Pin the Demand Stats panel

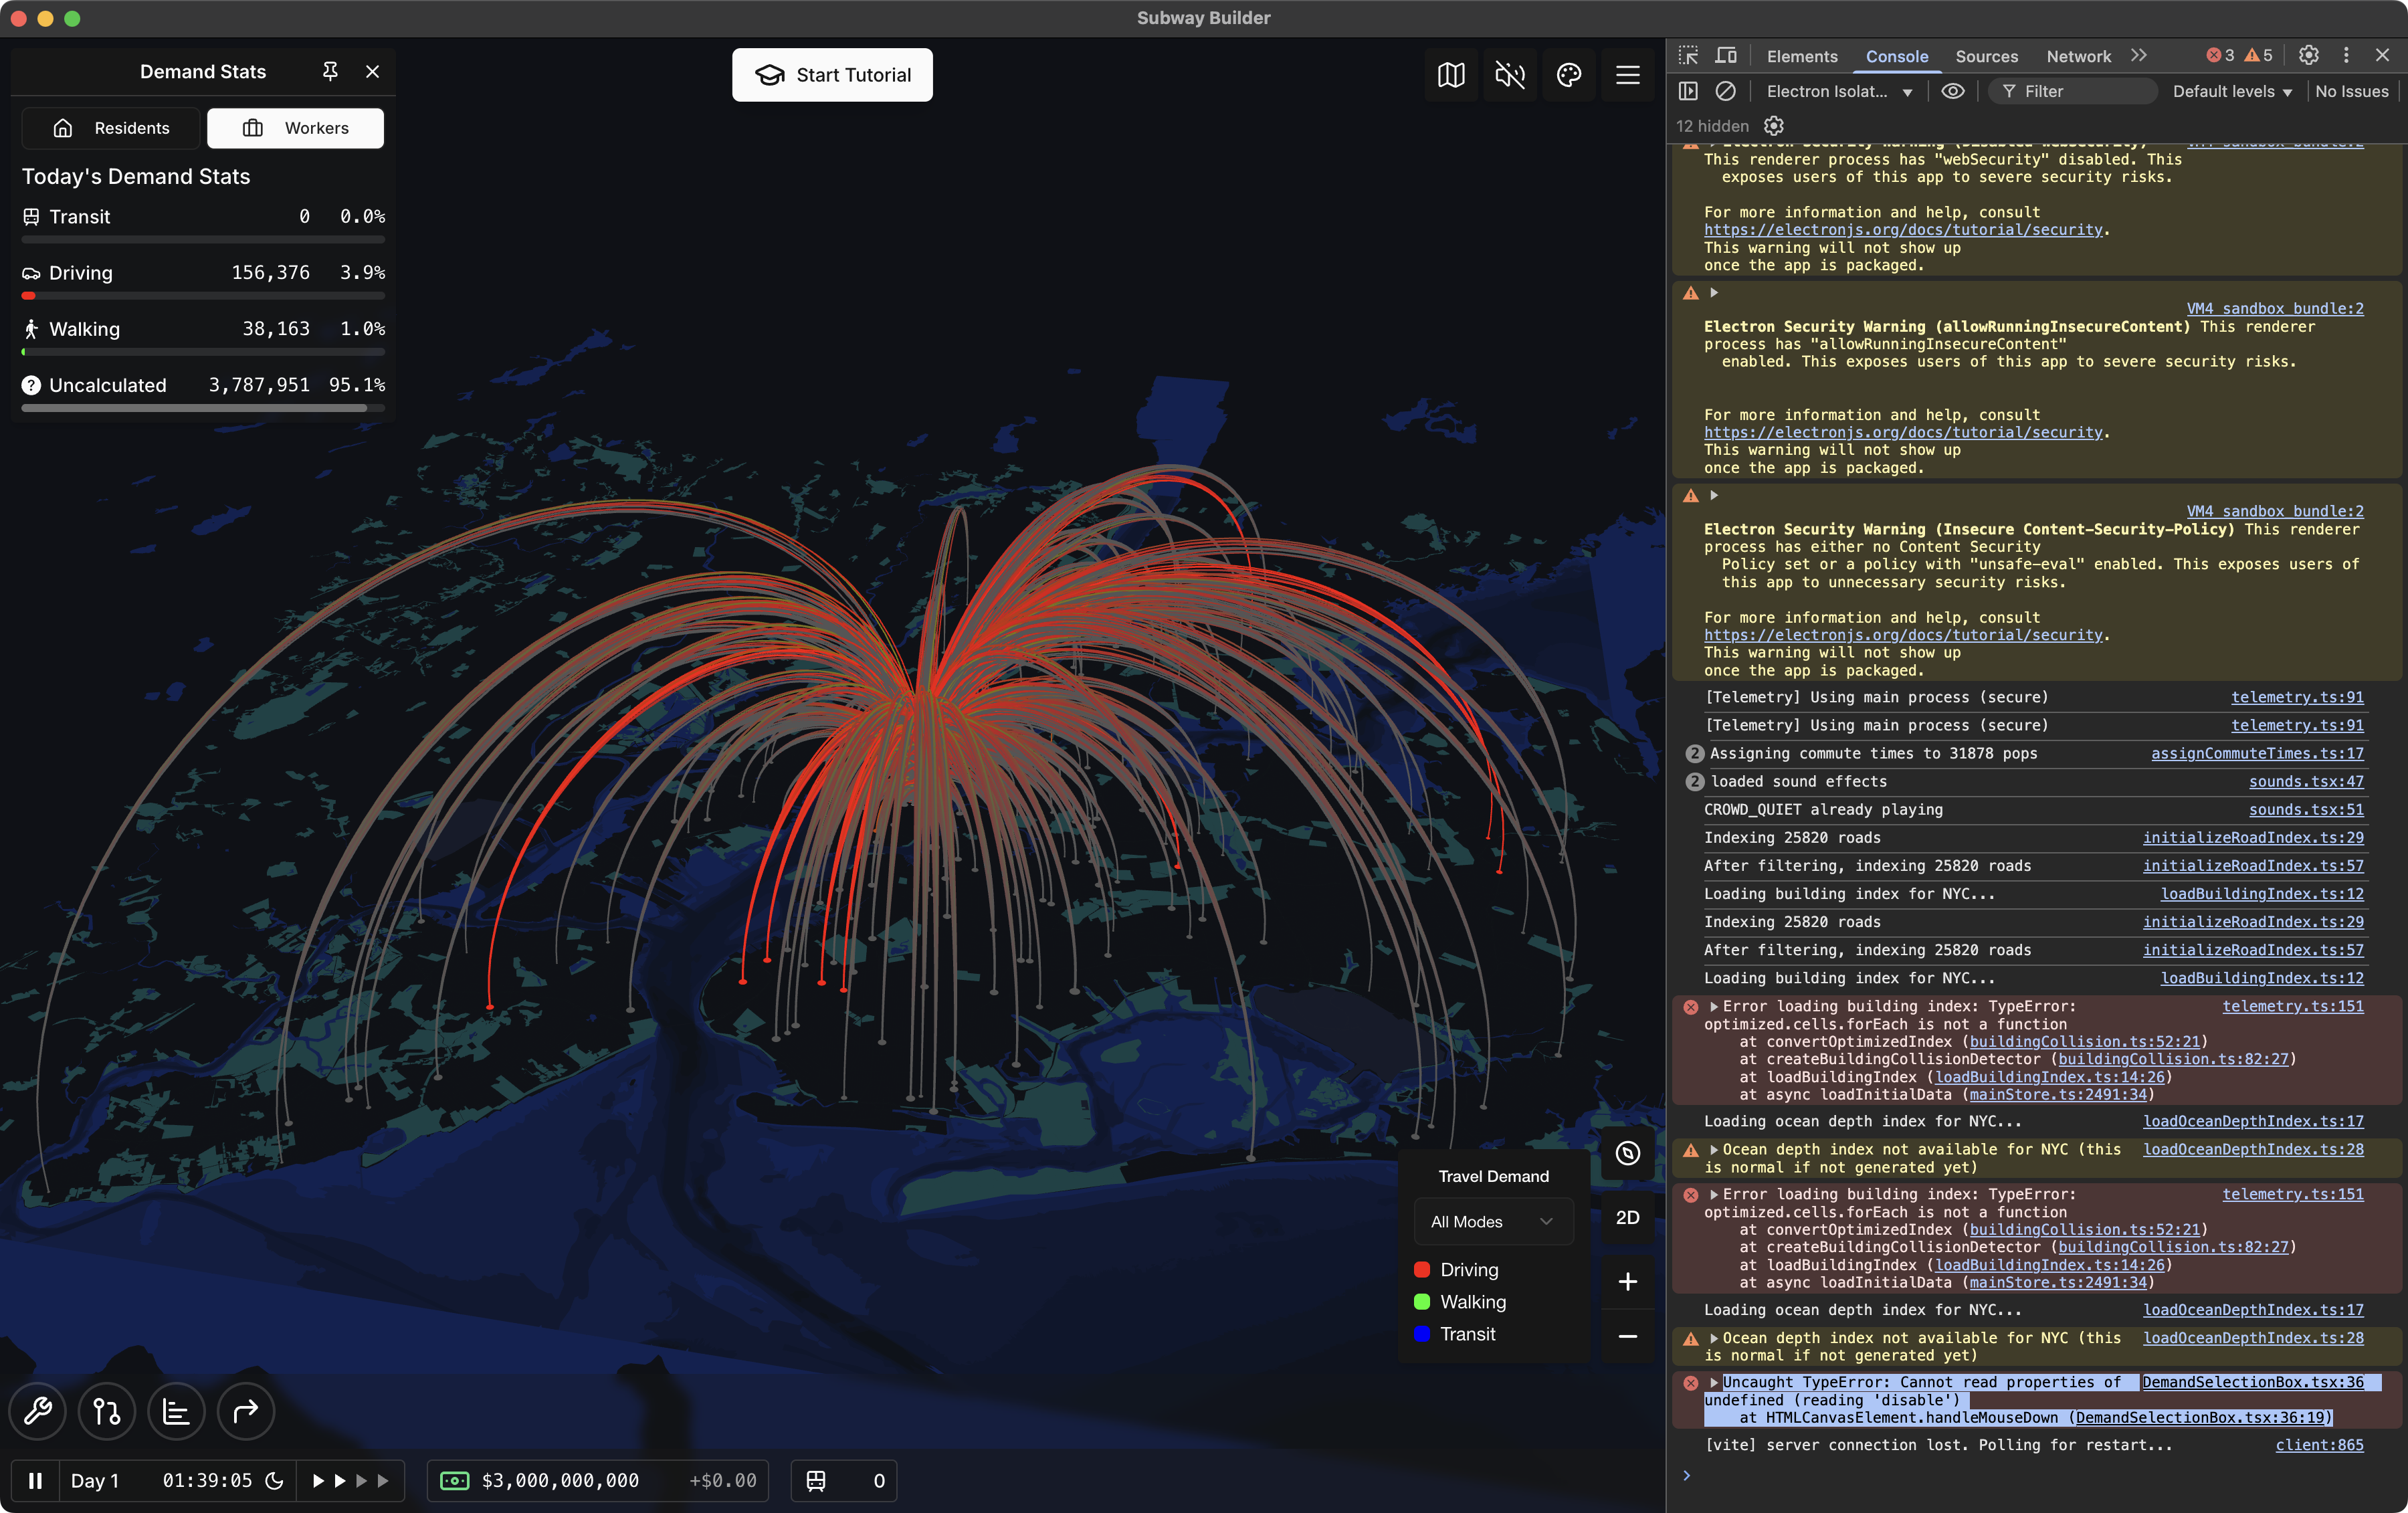tap(330, 71)
